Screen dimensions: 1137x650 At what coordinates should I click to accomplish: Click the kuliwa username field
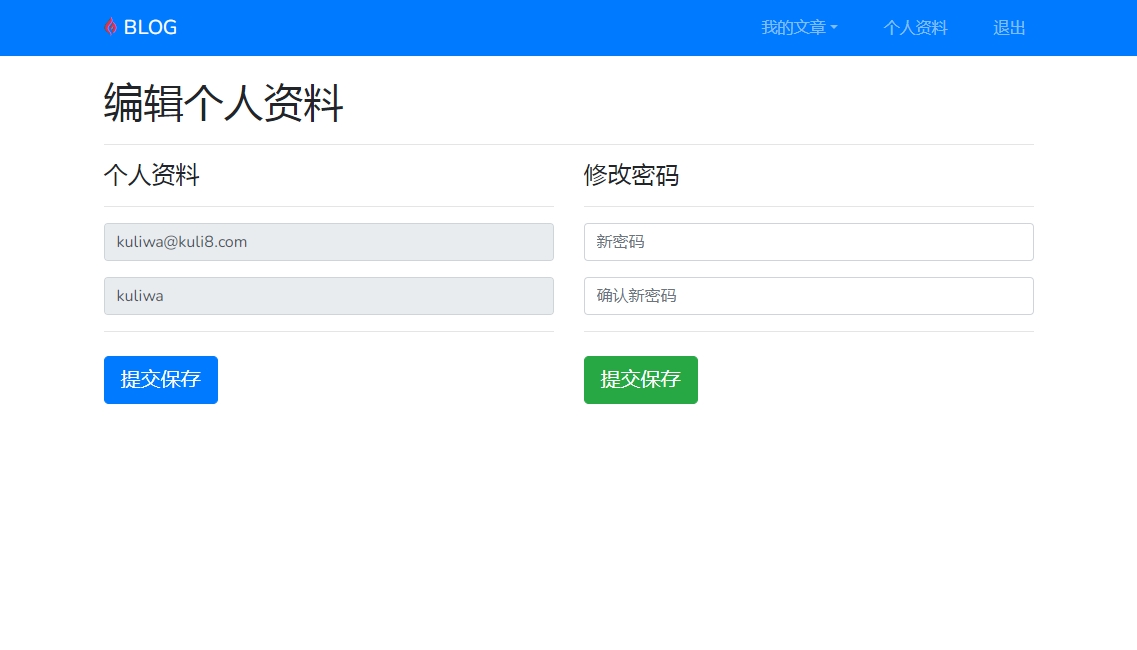tap(328, 296)
